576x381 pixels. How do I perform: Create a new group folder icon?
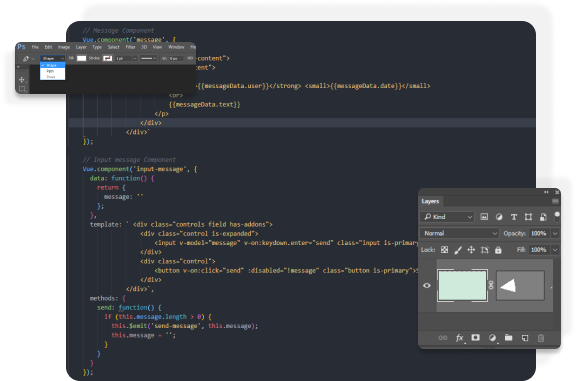pos(508,337)
